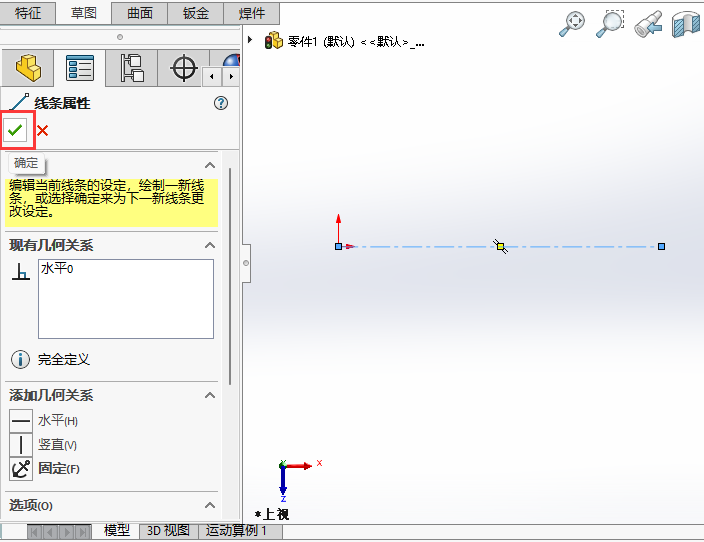
Task: Click Zoom to Area icon
Action: point(610,24)
